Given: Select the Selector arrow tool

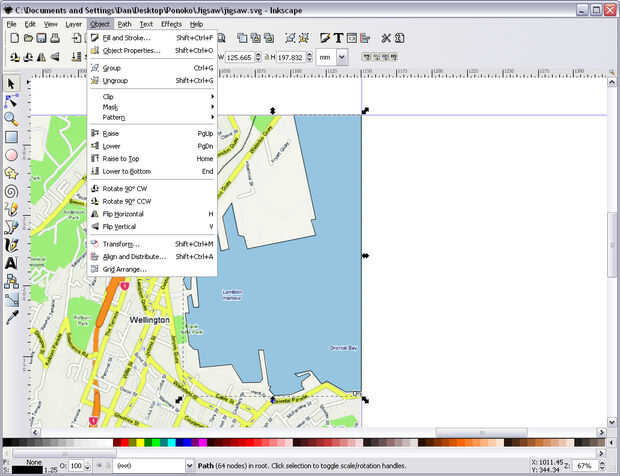Looking at the screenshot, I should 11,83.
